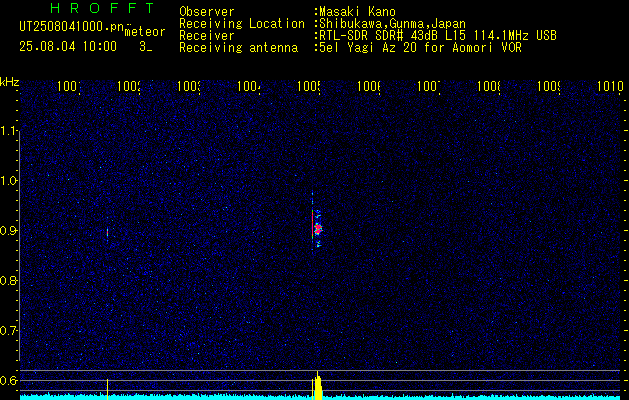This screenshot has width=629, height=400.
Task: Click the bright red meteor echo core
Action: tap(318, 229)
